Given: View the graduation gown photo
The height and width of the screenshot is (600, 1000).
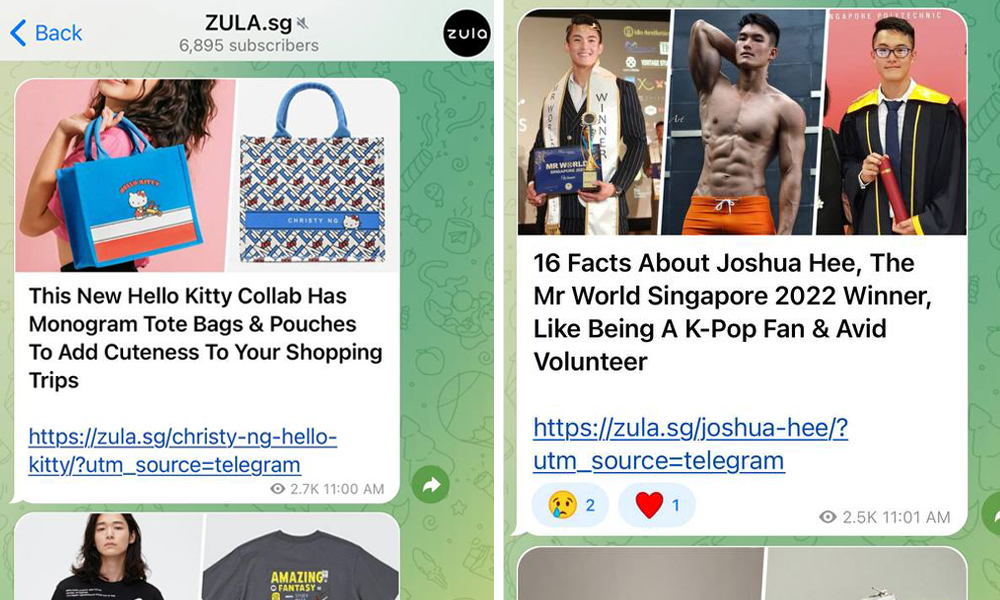Looking at the screenshot, I should click(892, 121).
